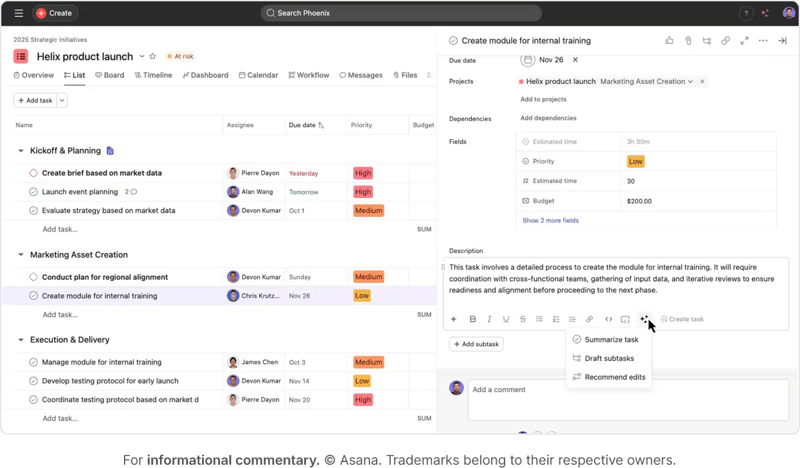The image size is (800, 468).
Task: Mark 'Create module for internal training' pane complete
Action: click(x=454, y=41)
